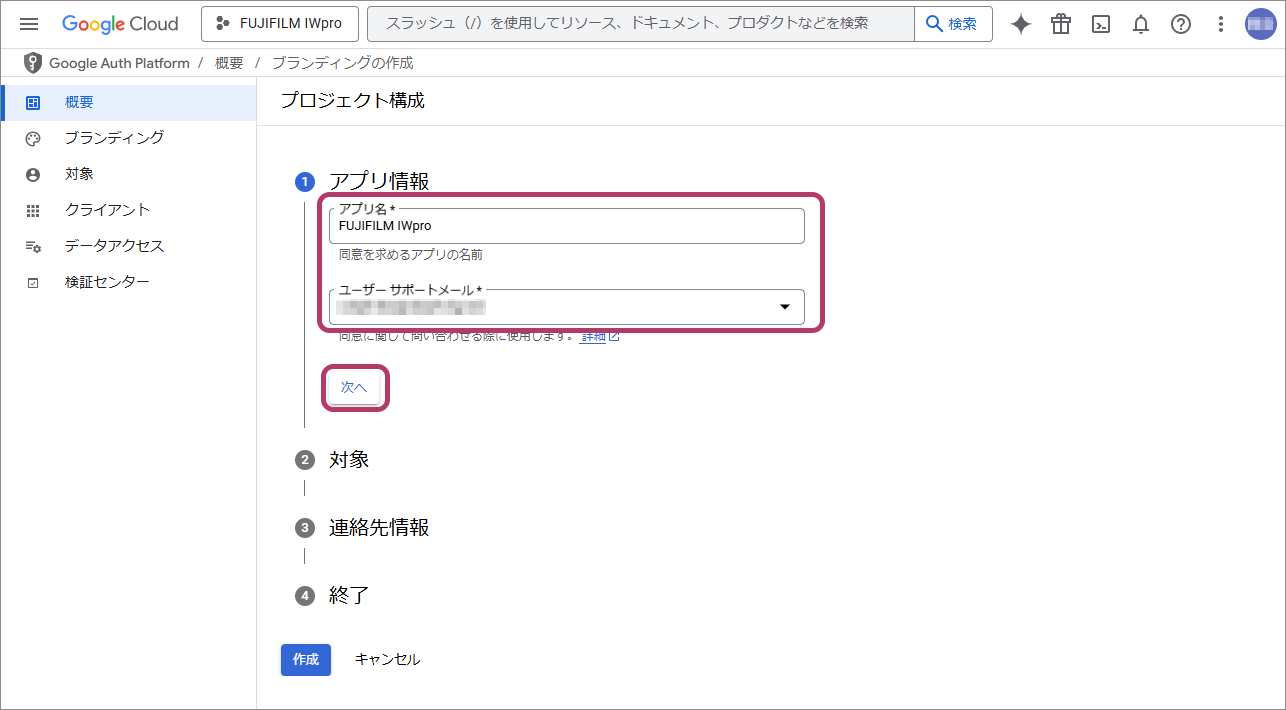The image size is (1286, 710).
Task: Click the blue 作成 button
Action: [305, 660]
